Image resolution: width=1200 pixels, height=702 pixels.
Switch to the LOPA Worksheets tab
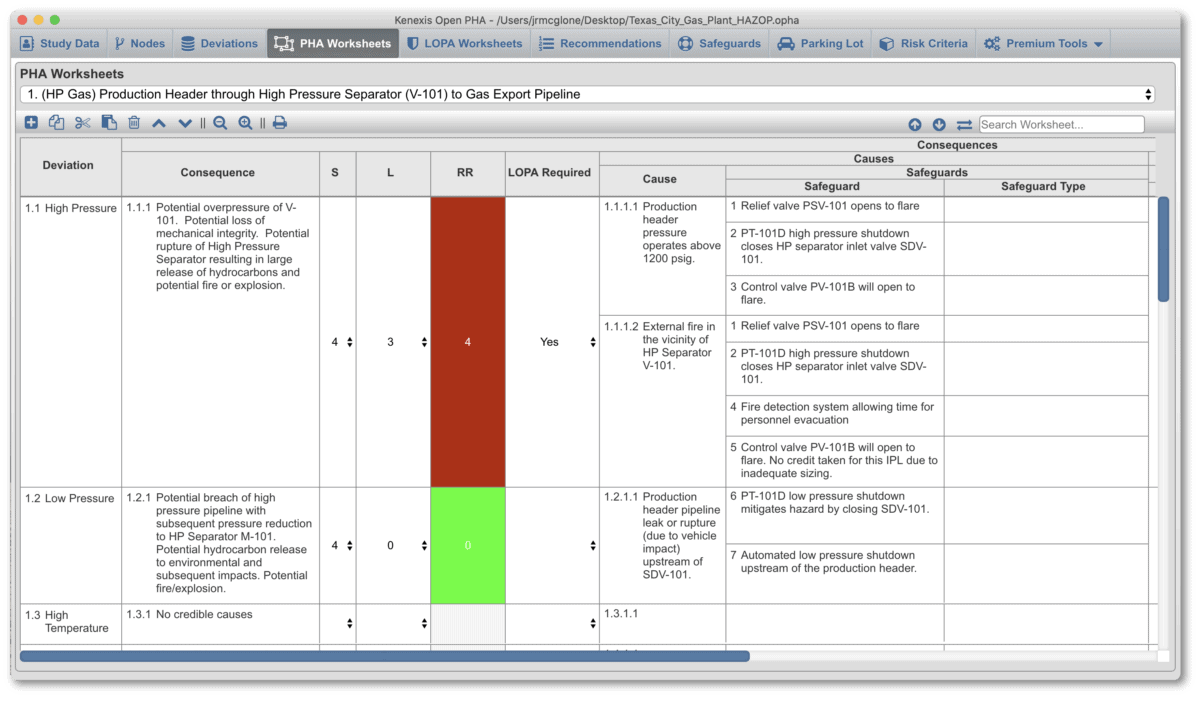coord(463,44)
